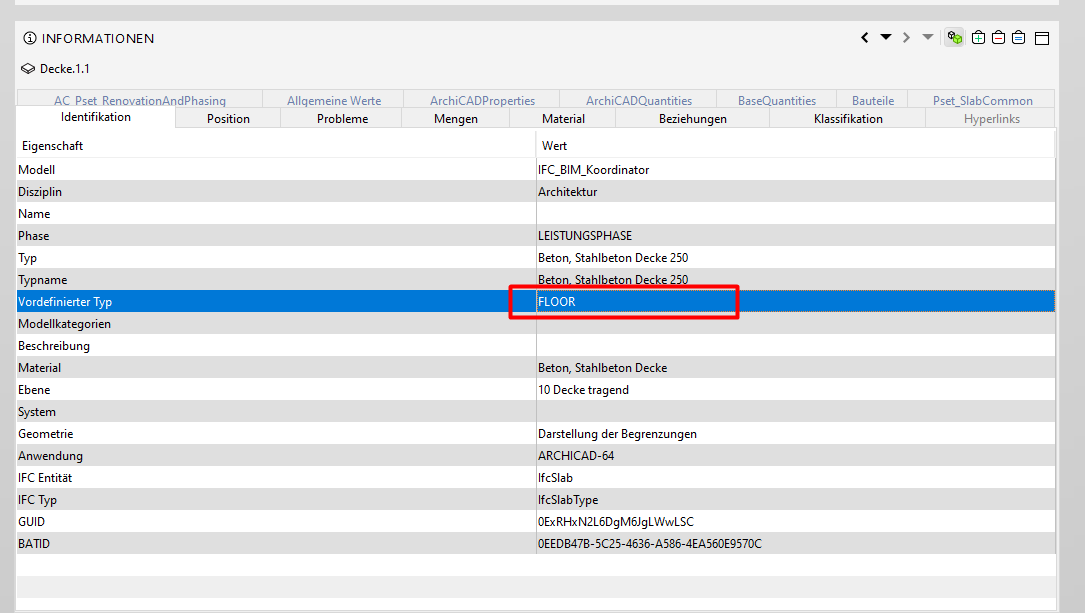Screen dimensions: 1085x613
Task: Click the Material row value Beton, Stahlbeton Decke
Action: click(603, 367)
